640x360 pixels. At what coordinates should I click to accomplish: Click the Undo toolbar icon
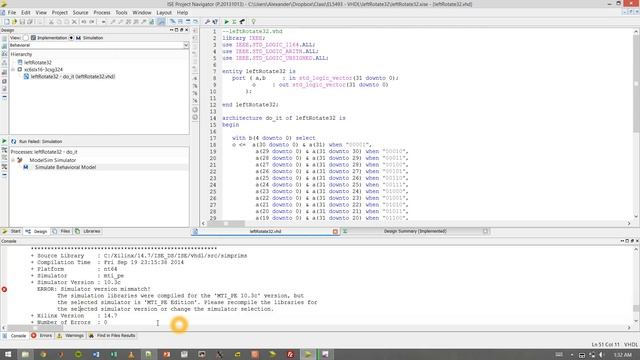84,22
